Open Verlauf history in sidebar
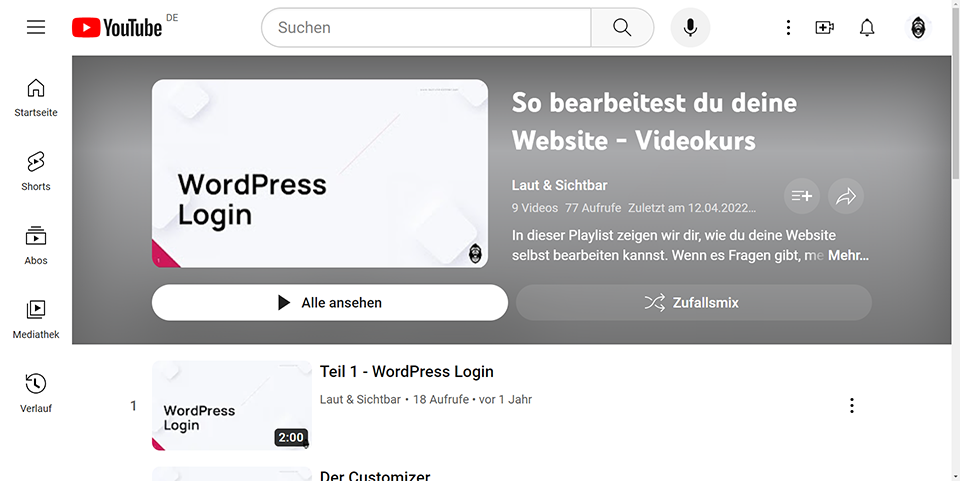The height and width of the screenshot is (481, 960). coord(36,394)
